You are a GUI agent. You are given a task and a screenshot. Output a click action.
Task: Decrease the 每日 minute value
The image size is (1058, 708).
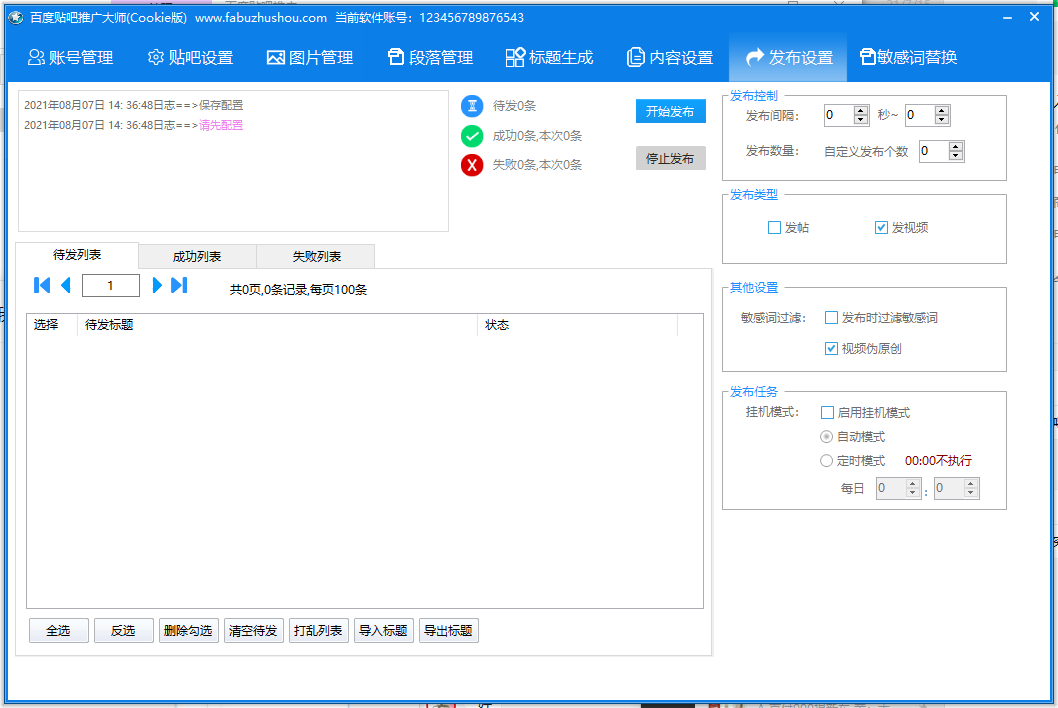pyautogui.click(x=971, y=493)
